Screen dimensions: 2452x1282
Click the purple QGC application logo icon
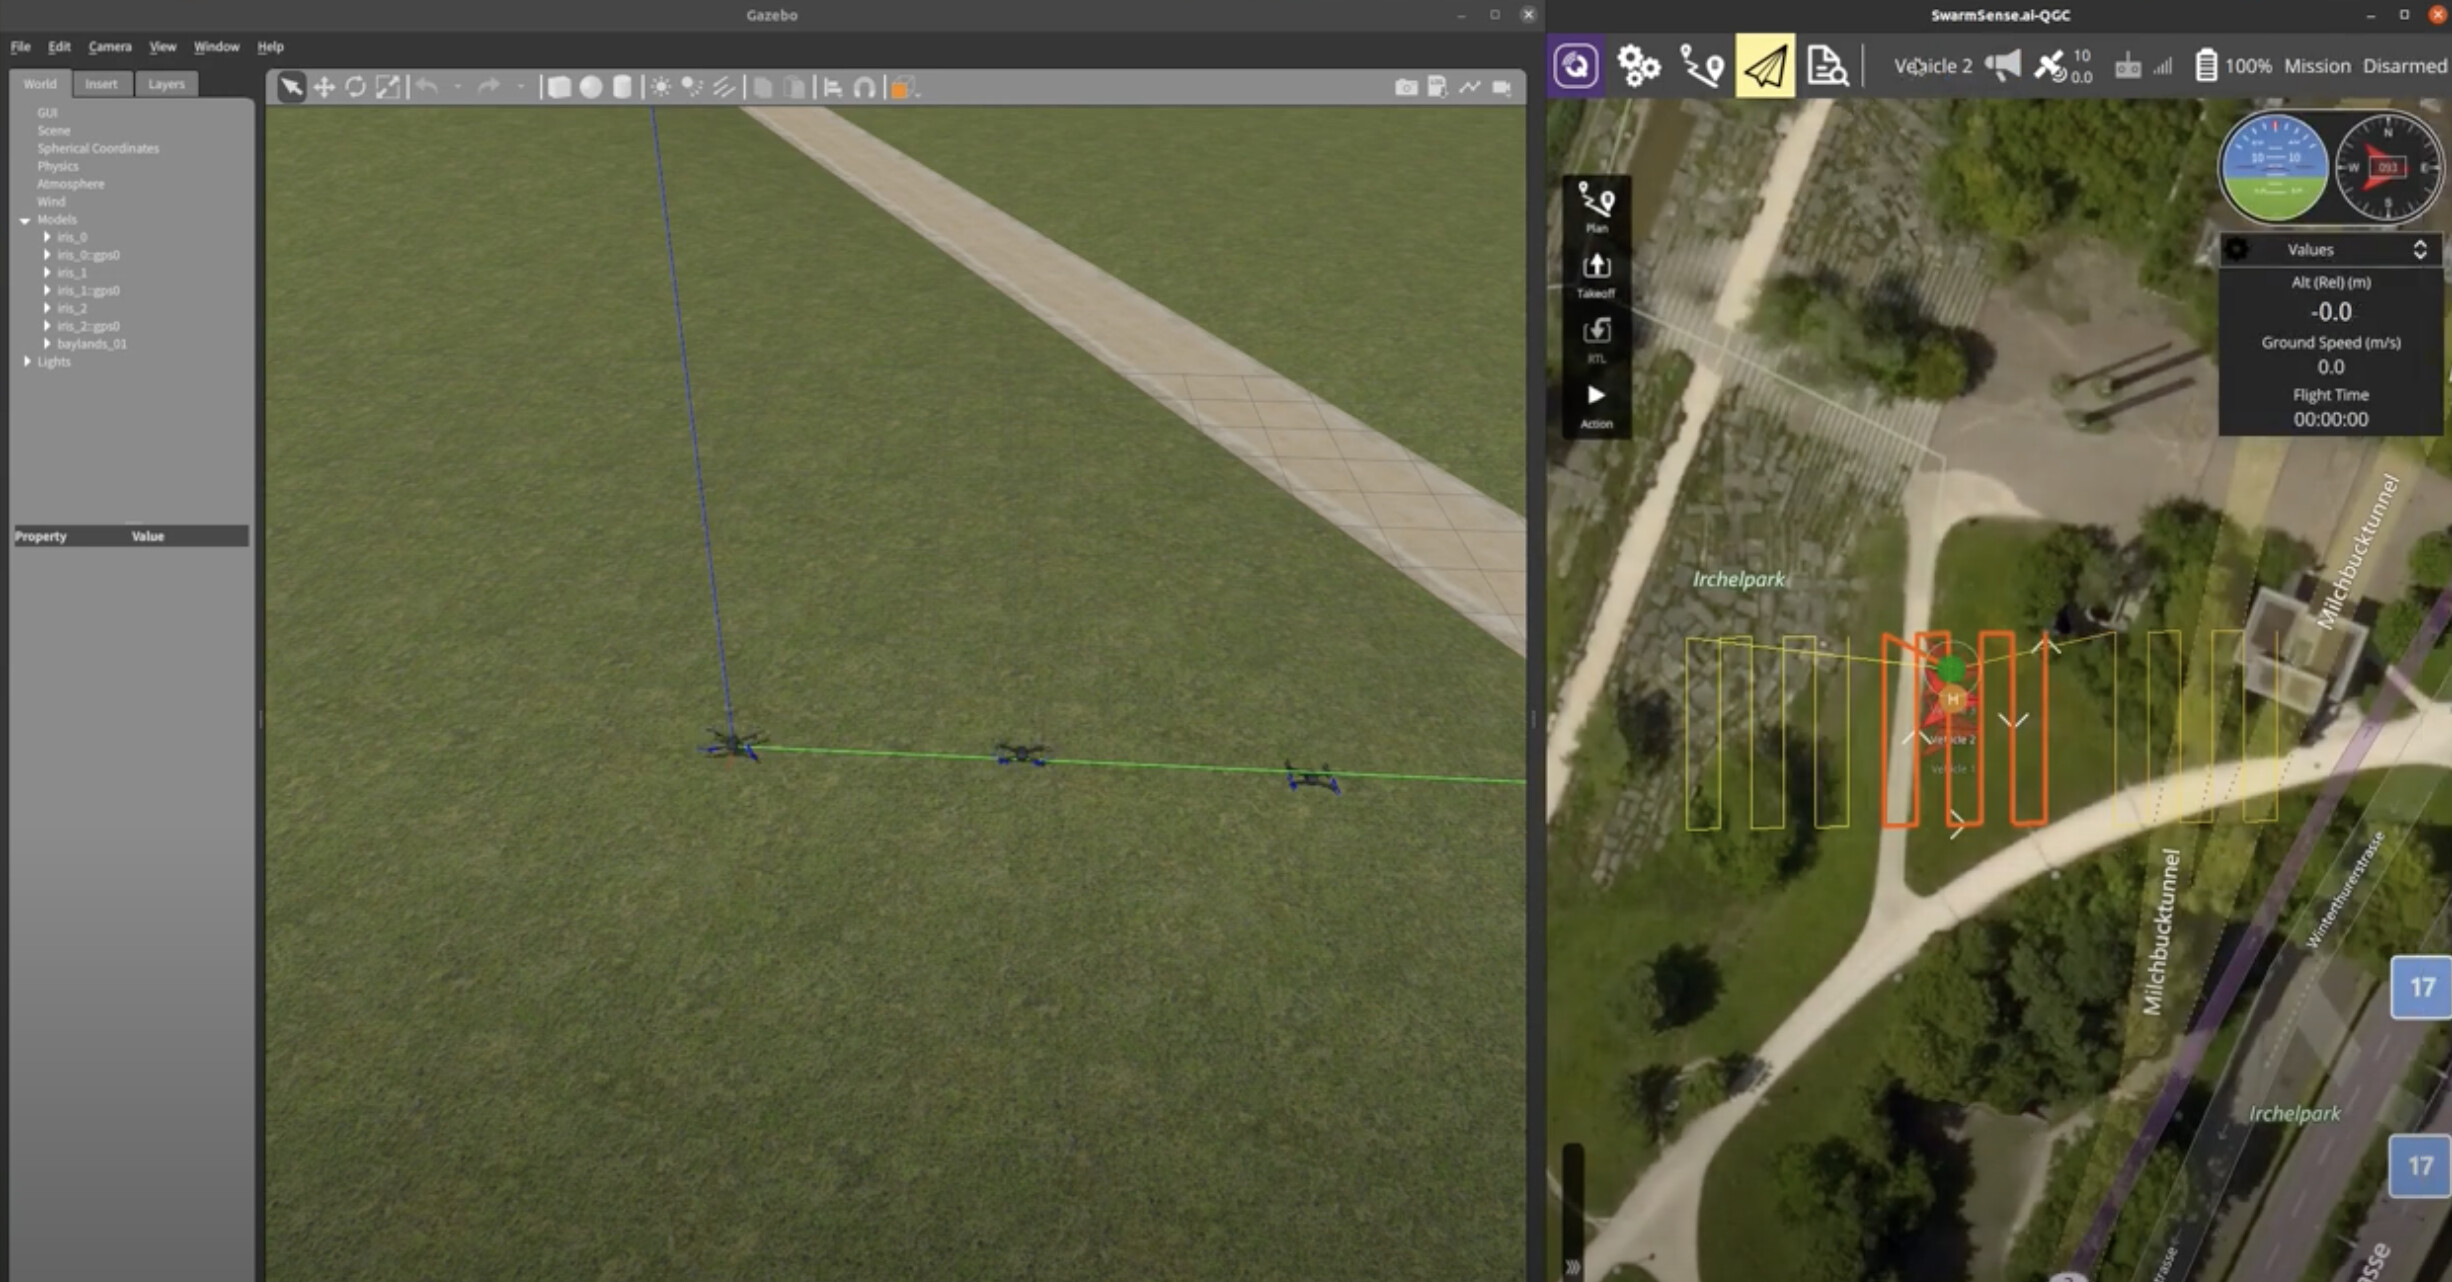click(1576, 66)
